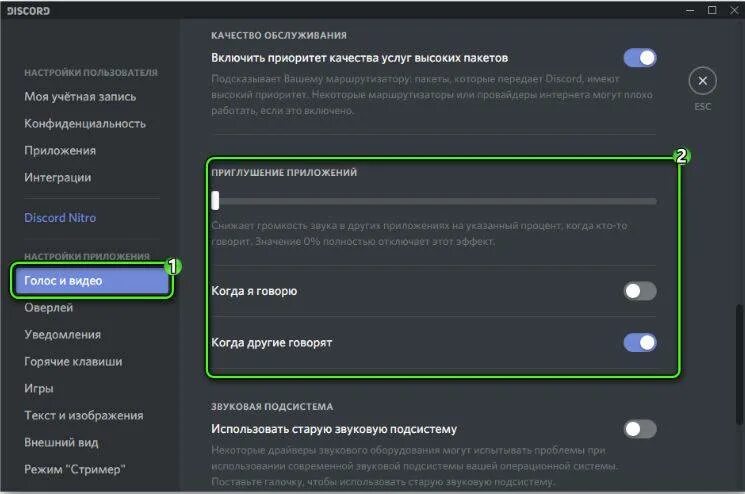Open "Горячие клавиши" settings

pos(73,361)
